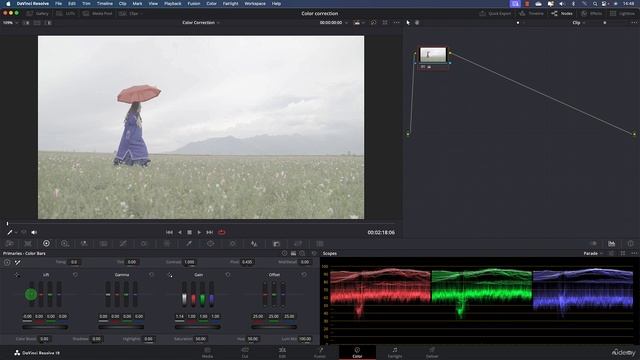Open the Parade scope type dropdown
Viewport: 640px width, 360px height.
click(593, 253)
